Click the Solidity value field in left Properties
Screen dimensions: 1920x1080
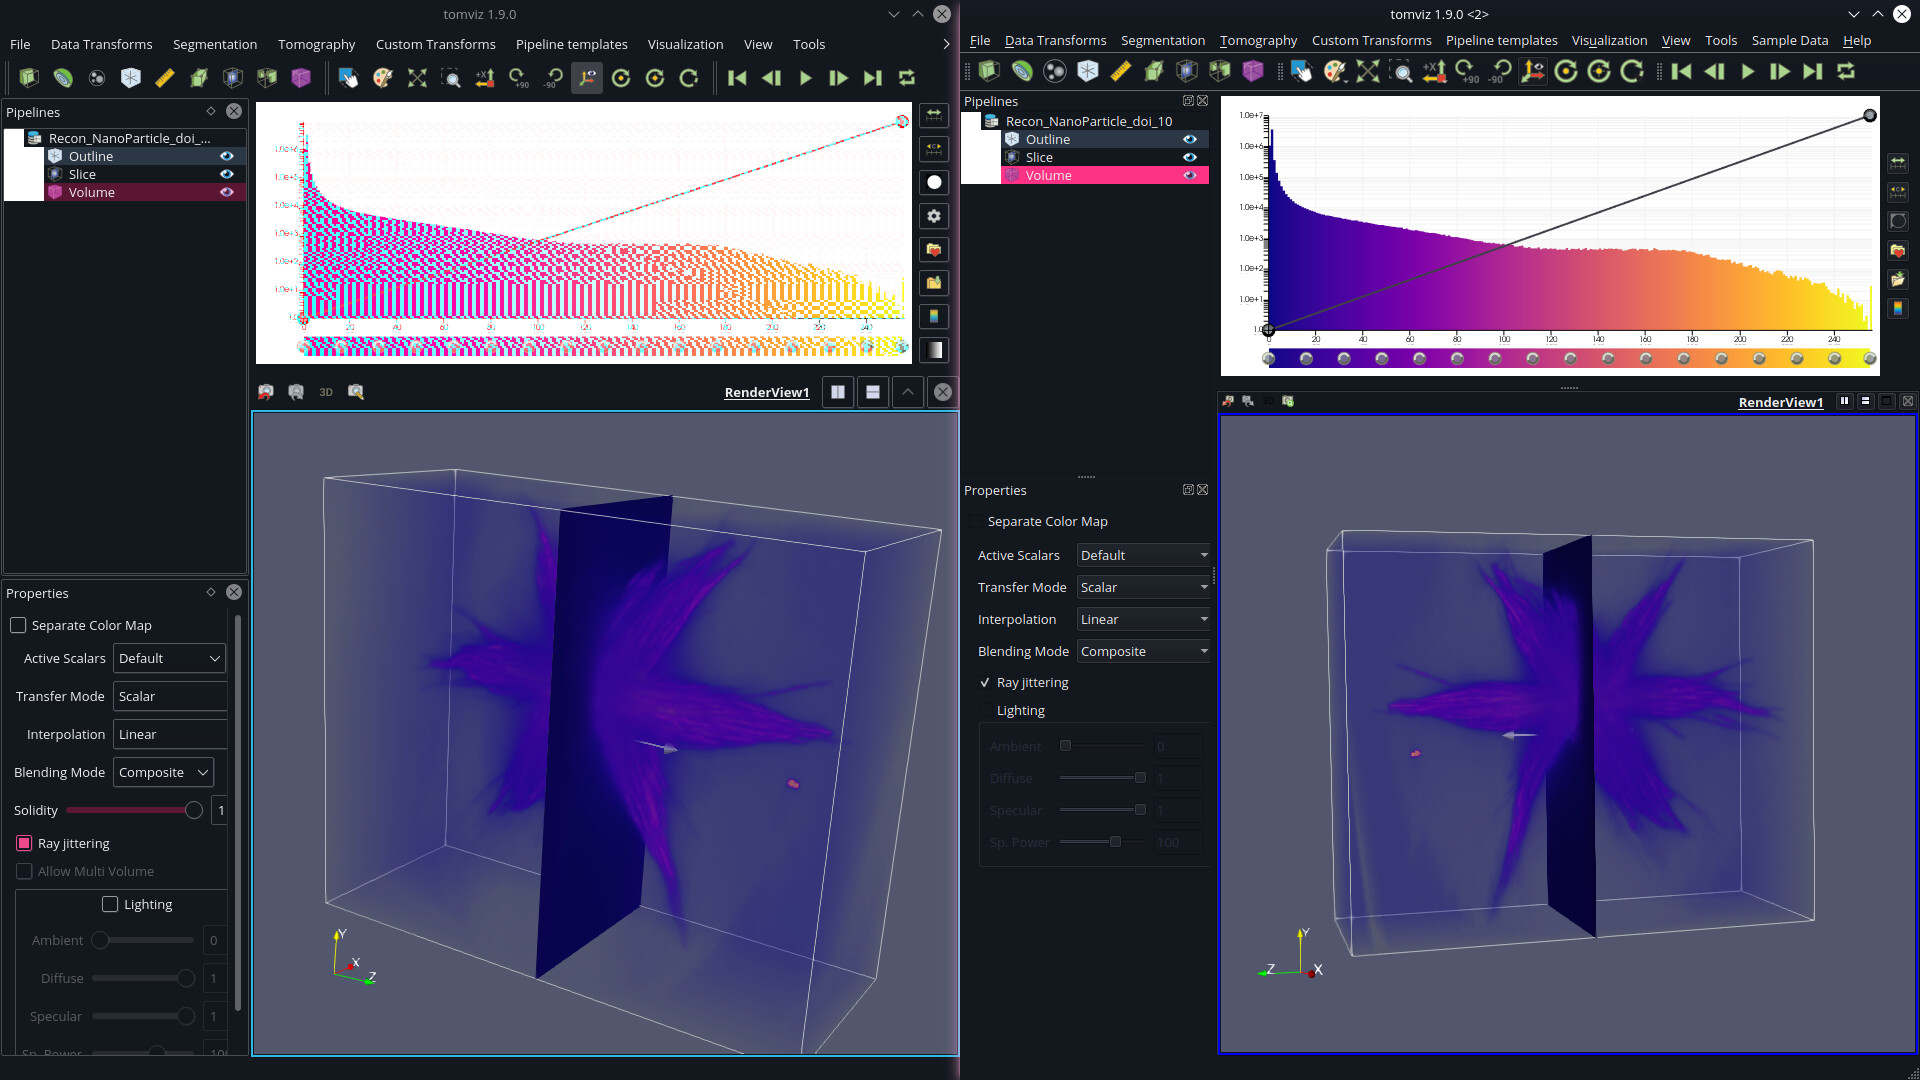(220, 810)
